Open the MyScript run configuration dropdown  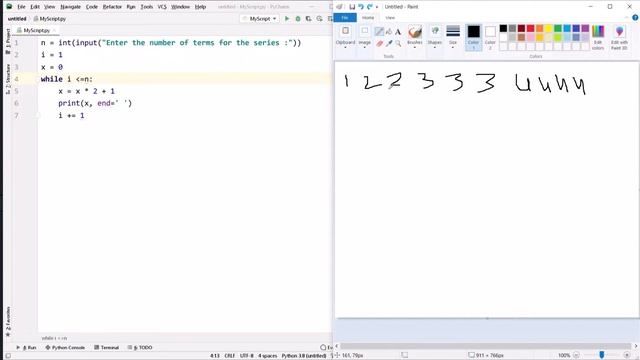click(x=260, y=19)
